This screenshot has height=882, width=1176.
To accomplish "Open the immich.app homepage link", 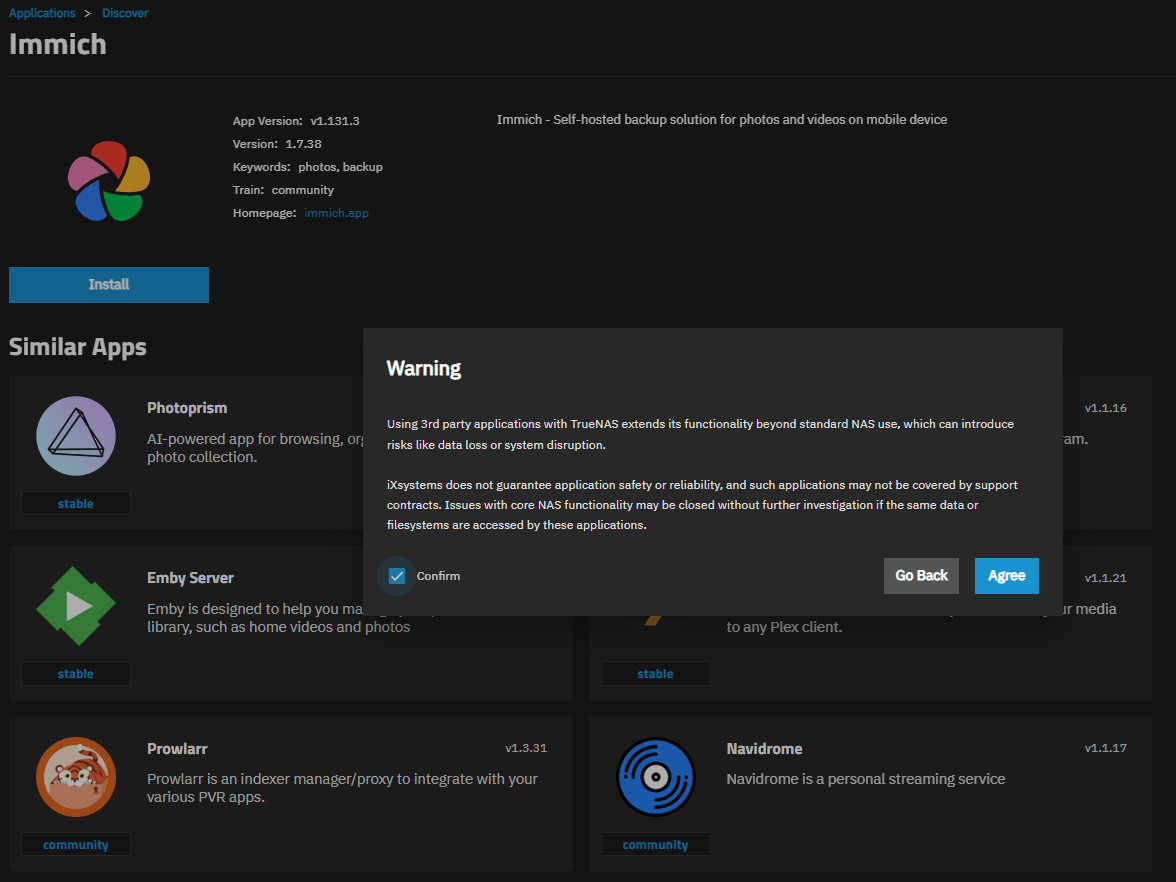I will (x=336, y=213).
